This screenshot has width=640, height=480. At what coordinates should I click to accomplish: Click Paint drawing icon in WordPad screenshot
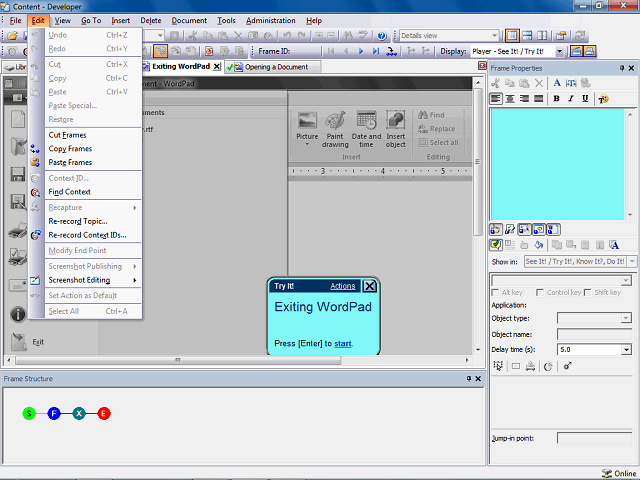pos(335,121)
